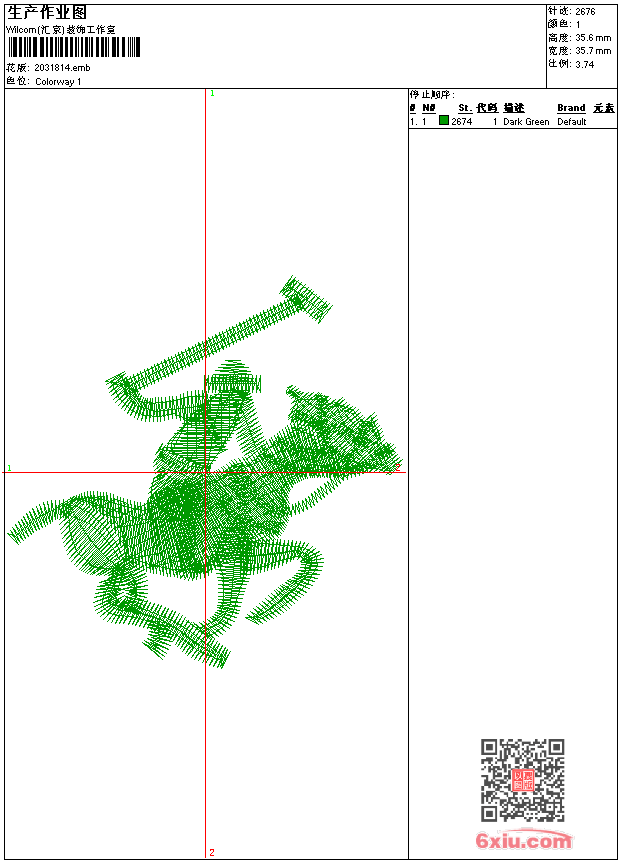This screenshot has height=860, width=620.
Task: Click the red '2' marker at the bottom of the vertical line
Action: click(212, 852)
